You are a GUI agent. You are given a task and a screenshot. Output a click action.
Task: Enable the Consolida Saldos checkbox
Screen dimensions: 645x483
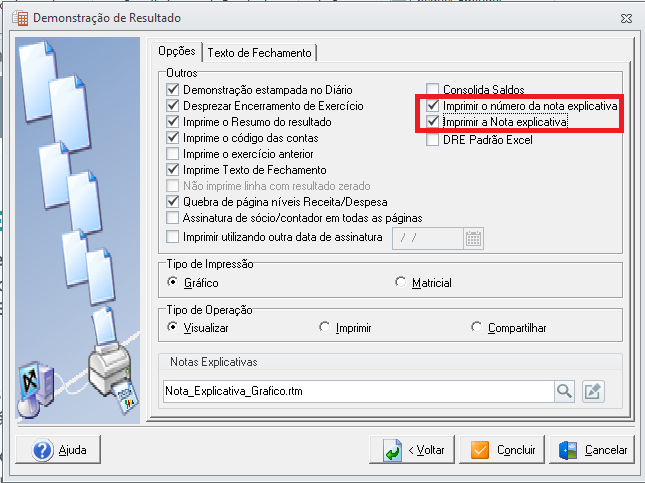432,89
